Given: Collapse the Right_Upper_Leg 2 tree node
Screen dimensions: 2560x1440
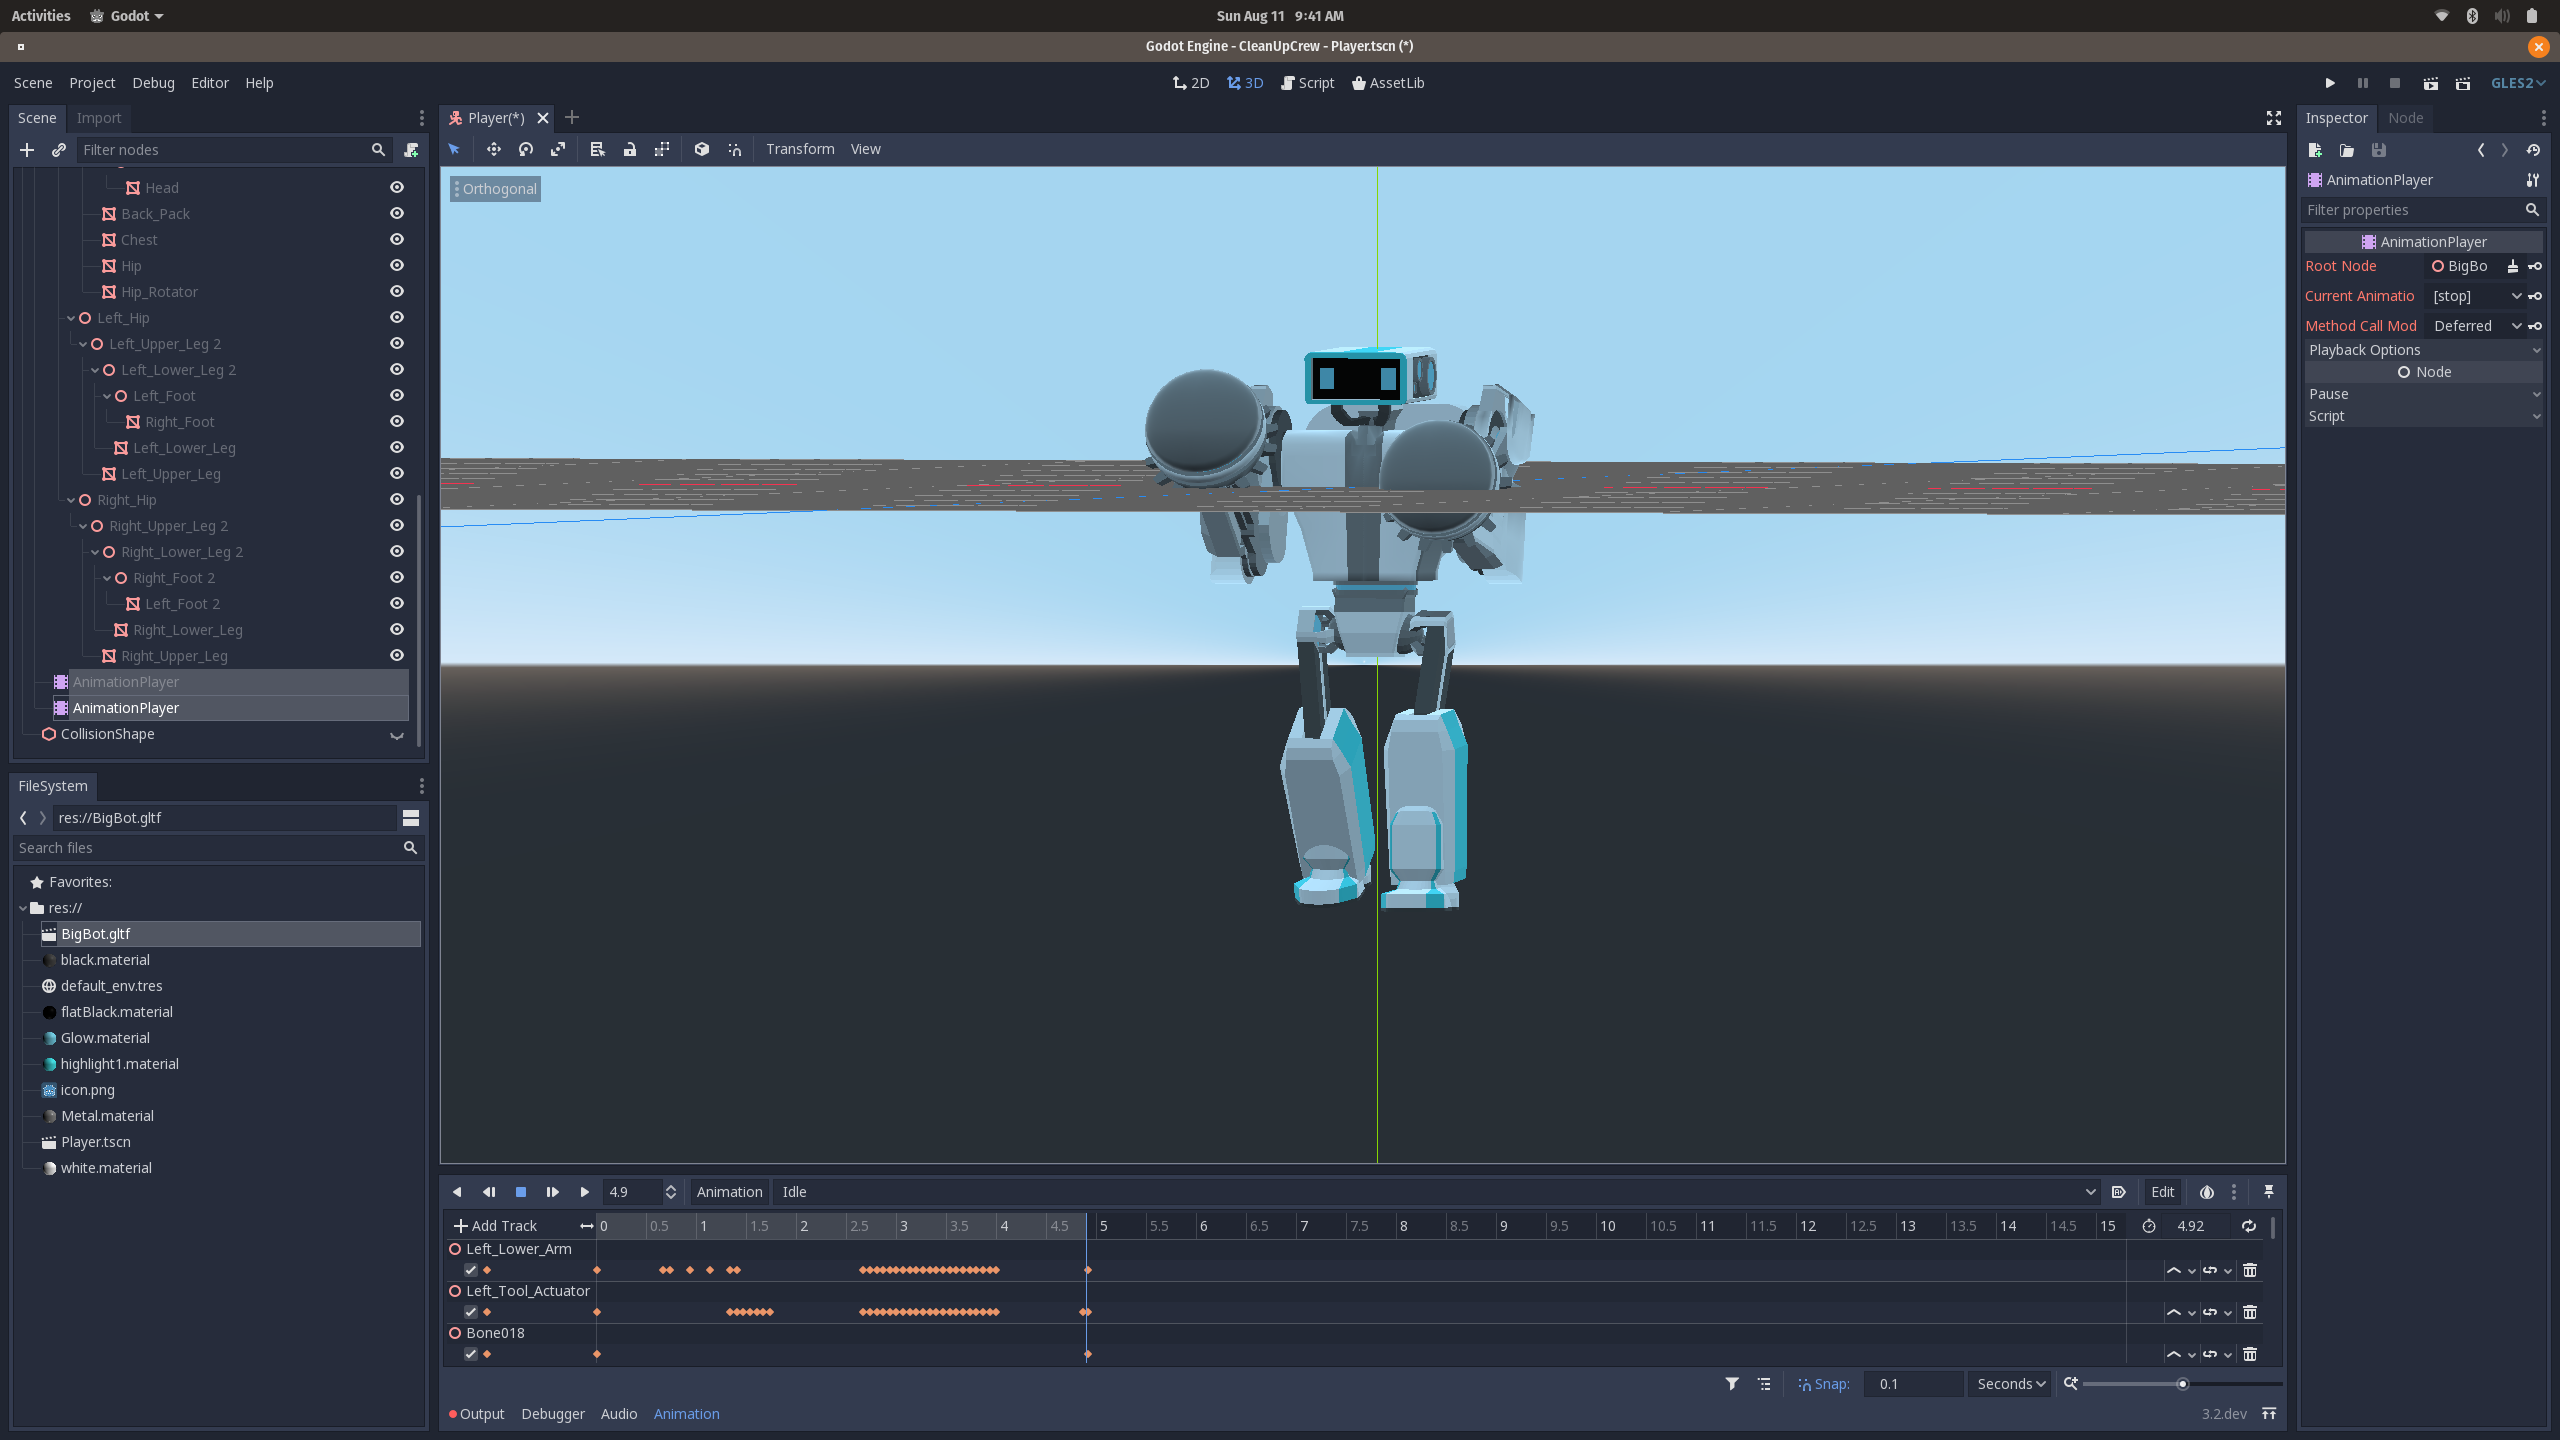Looking at the screenshot, I should pos(83,526).
